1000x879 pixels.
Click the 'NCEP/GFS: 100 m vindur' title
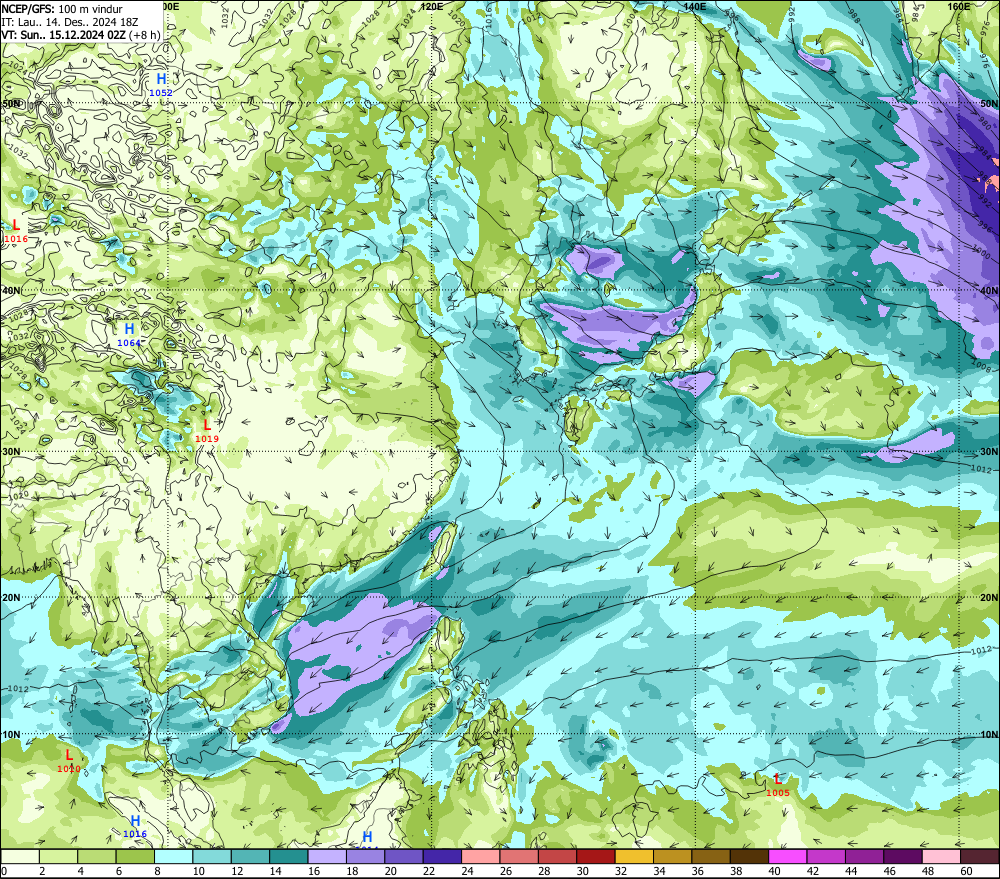62,9
